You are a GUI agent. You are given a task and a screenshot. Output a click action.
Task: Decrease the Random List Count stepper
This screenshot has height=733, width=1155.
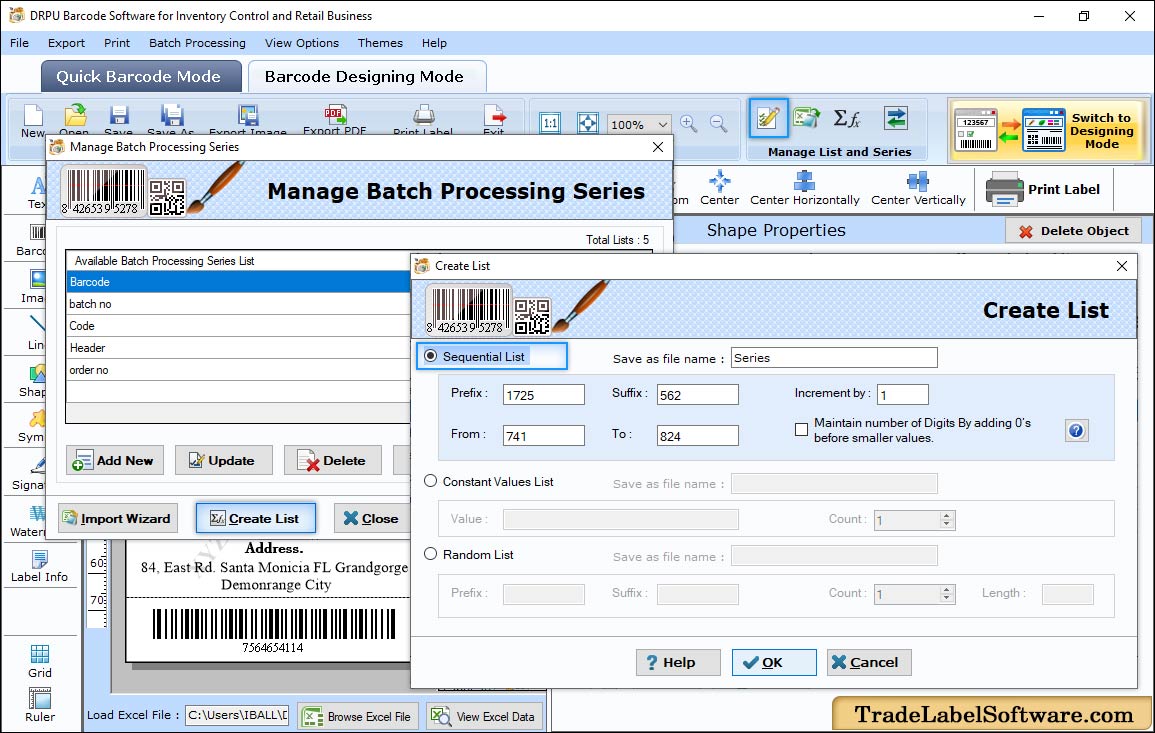tap(947, 598)
